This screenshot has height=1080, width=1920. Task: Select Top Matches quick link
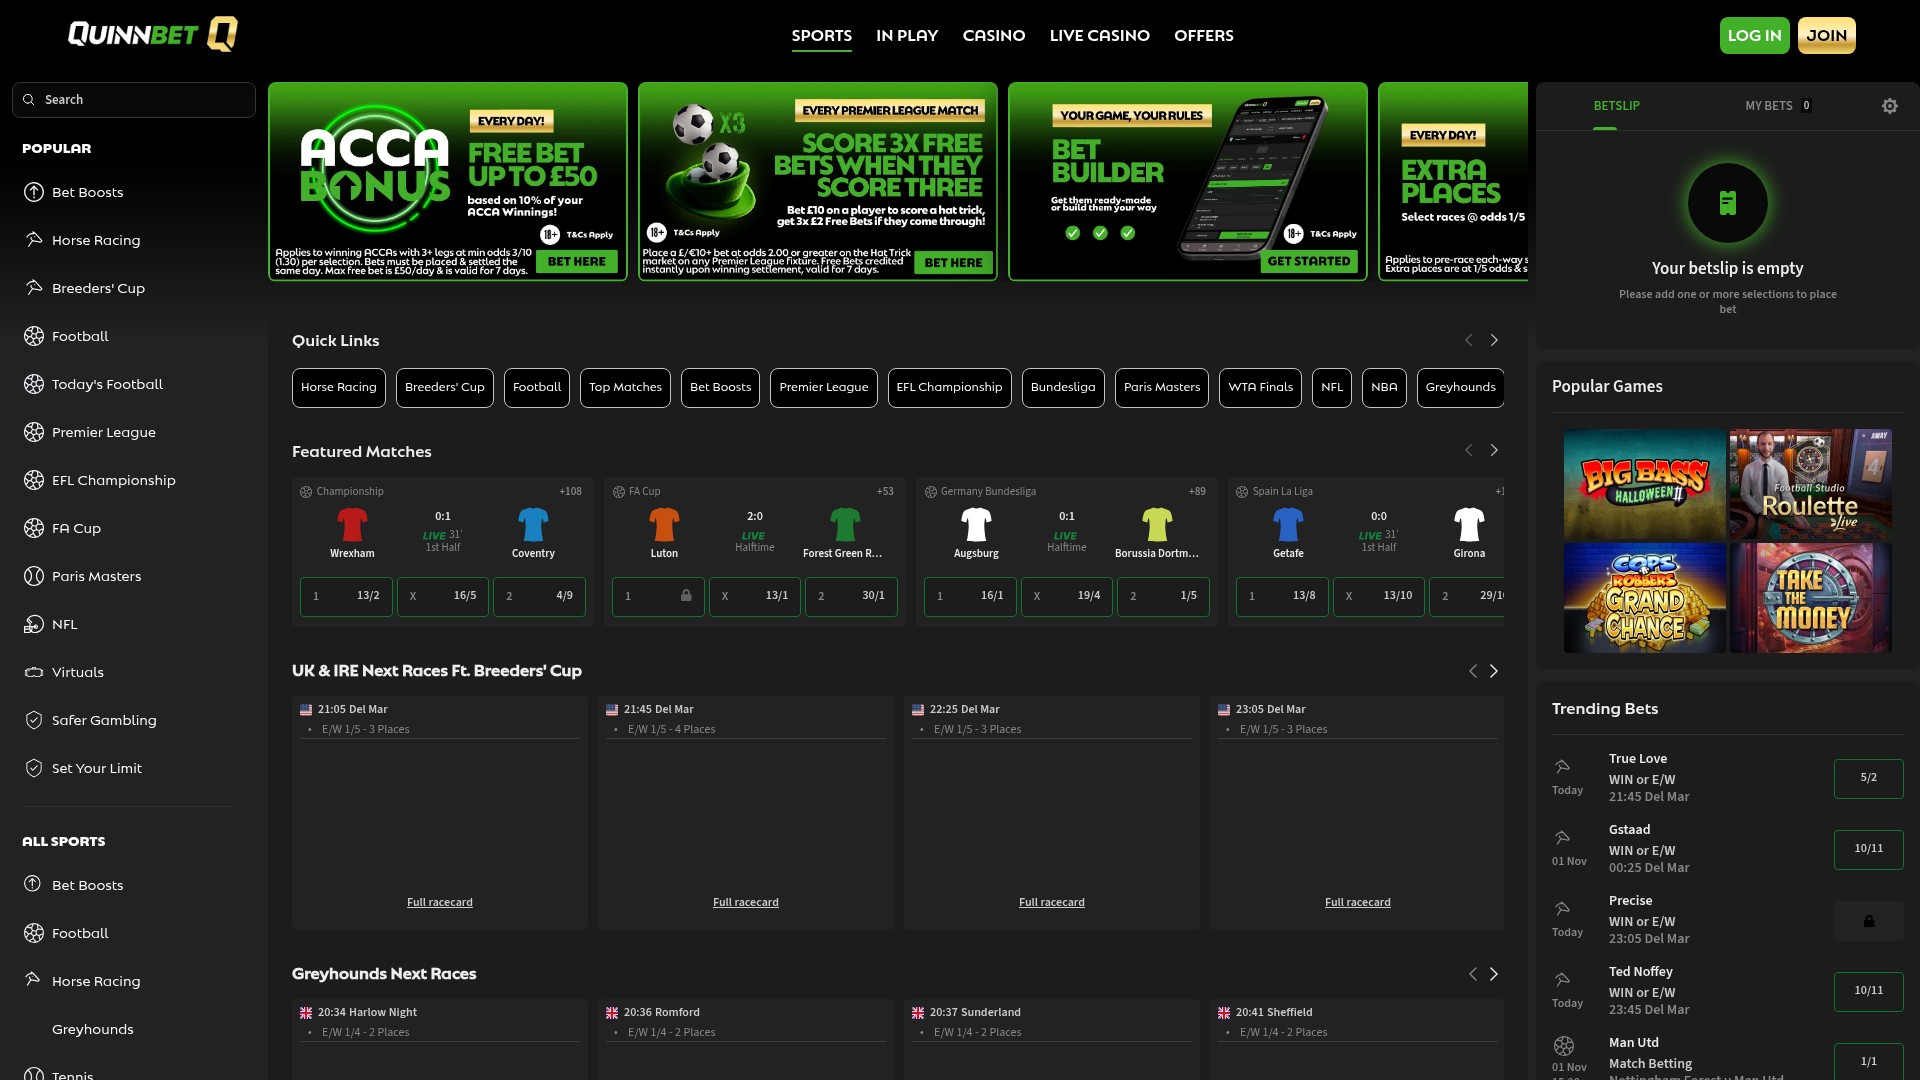tap(625, 388)
